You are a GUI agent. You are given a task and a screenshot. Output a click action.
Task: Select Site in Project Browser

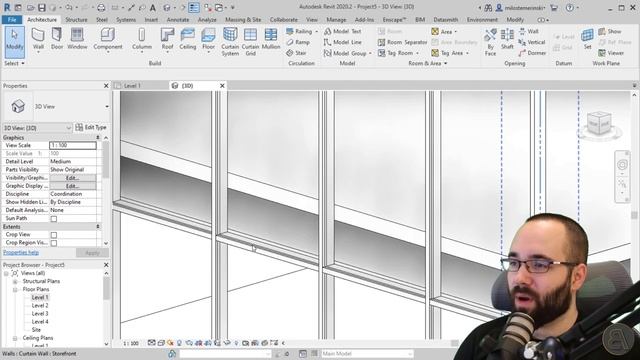point(36,330)
